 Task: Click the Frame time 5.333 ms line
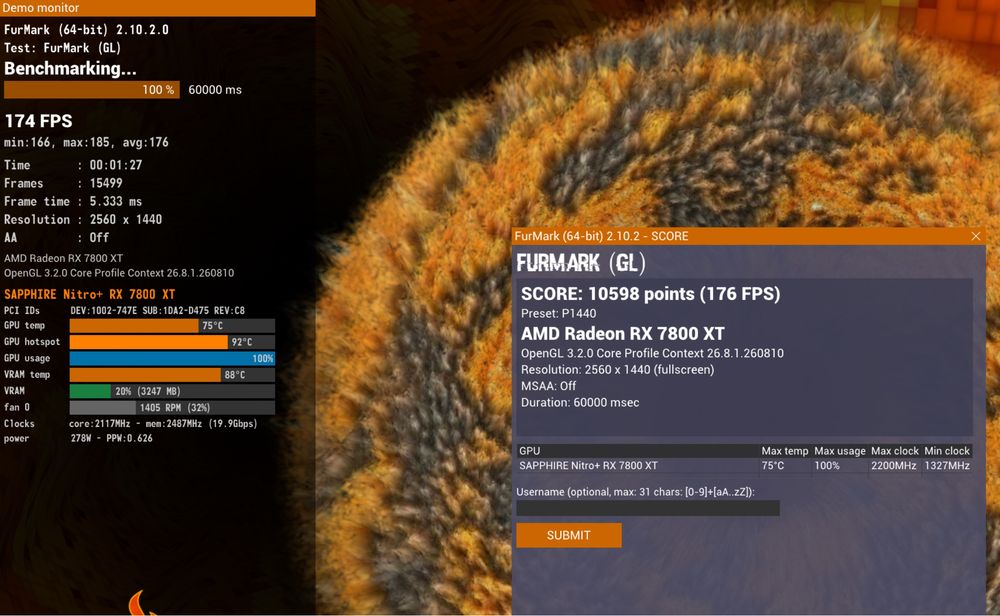click(x=73, y=202)
